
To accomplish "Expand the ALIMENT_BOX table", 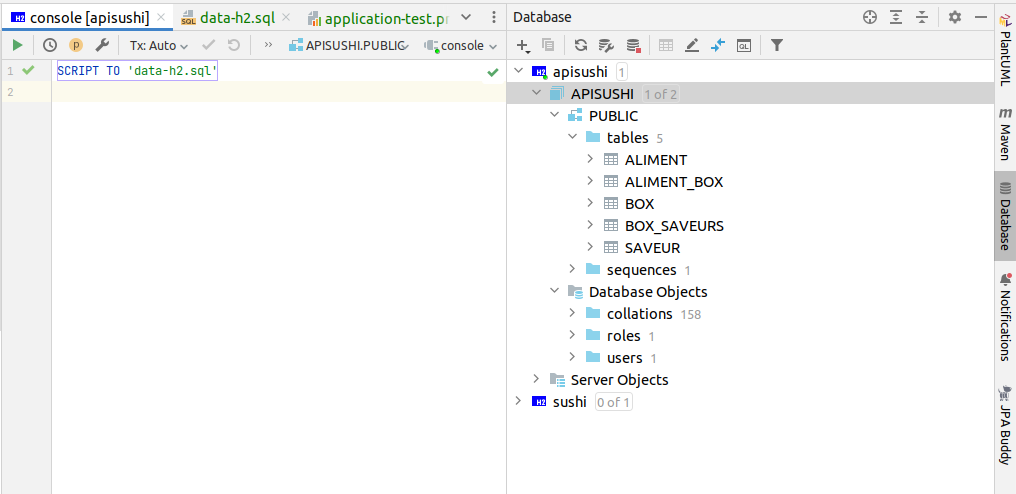I will point(590,182).
